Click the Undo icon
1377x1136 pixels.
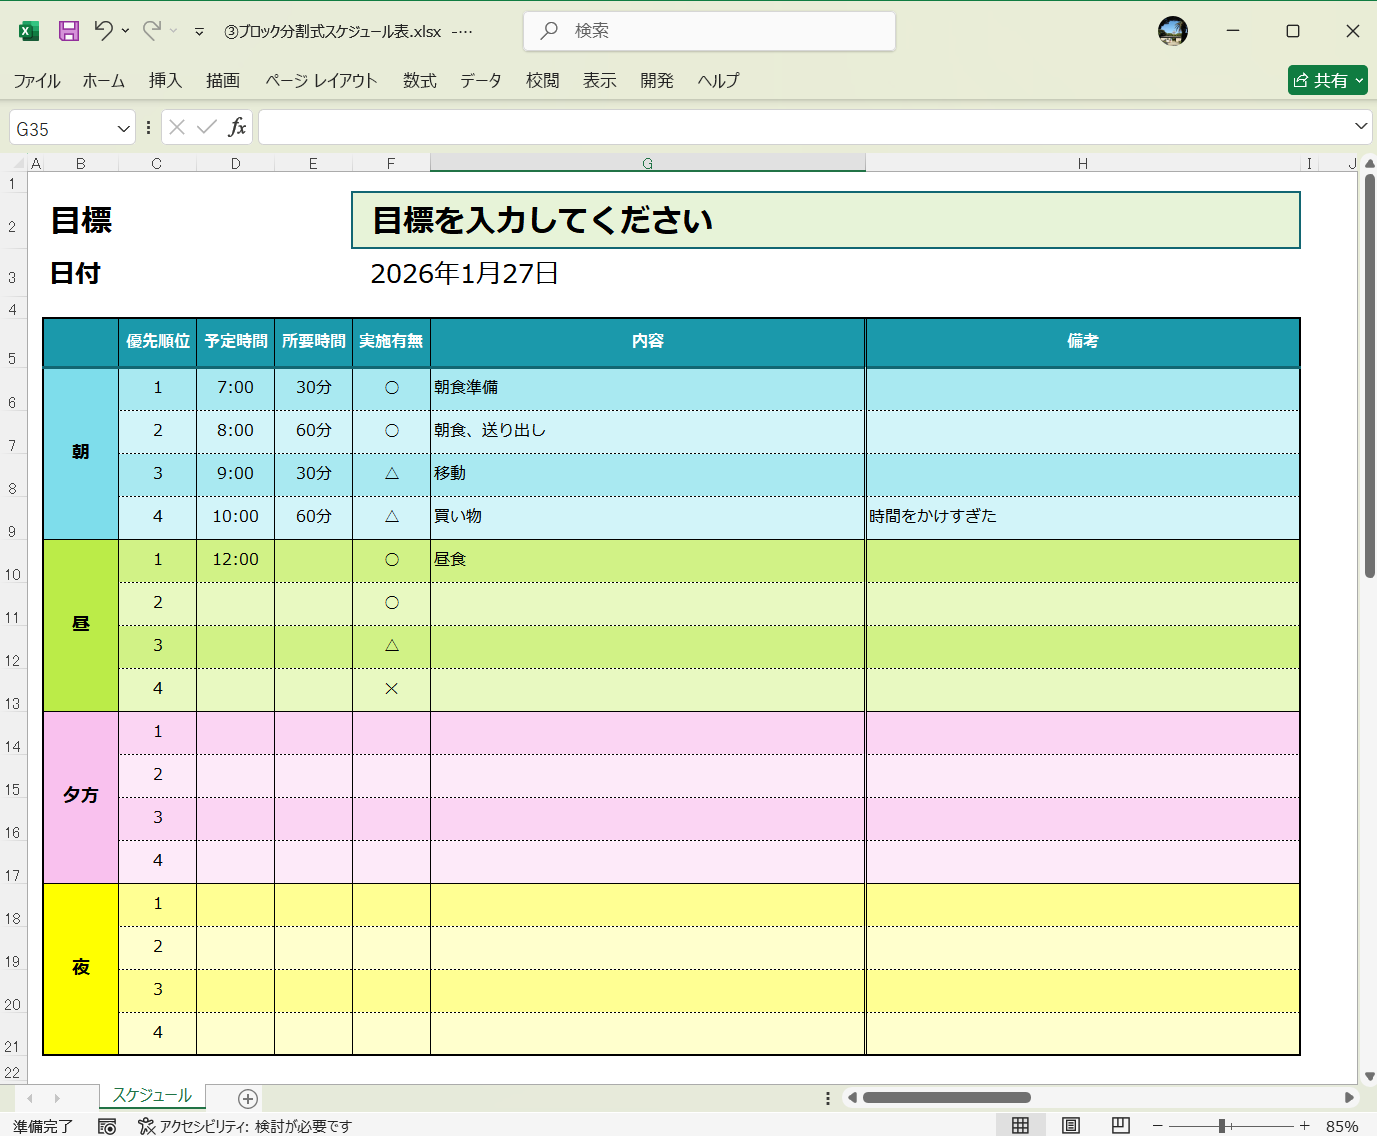(103, 31)
